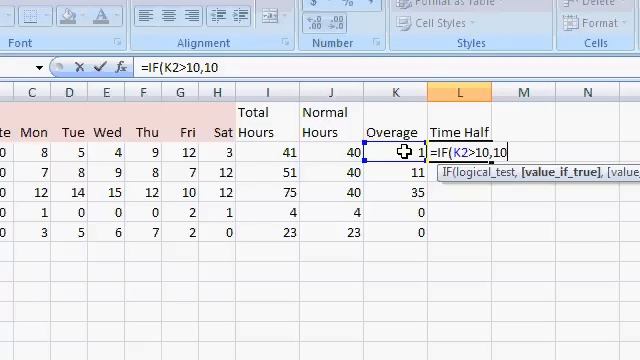
Task: Click Total Hours cell showing 75
Action: 268,192
